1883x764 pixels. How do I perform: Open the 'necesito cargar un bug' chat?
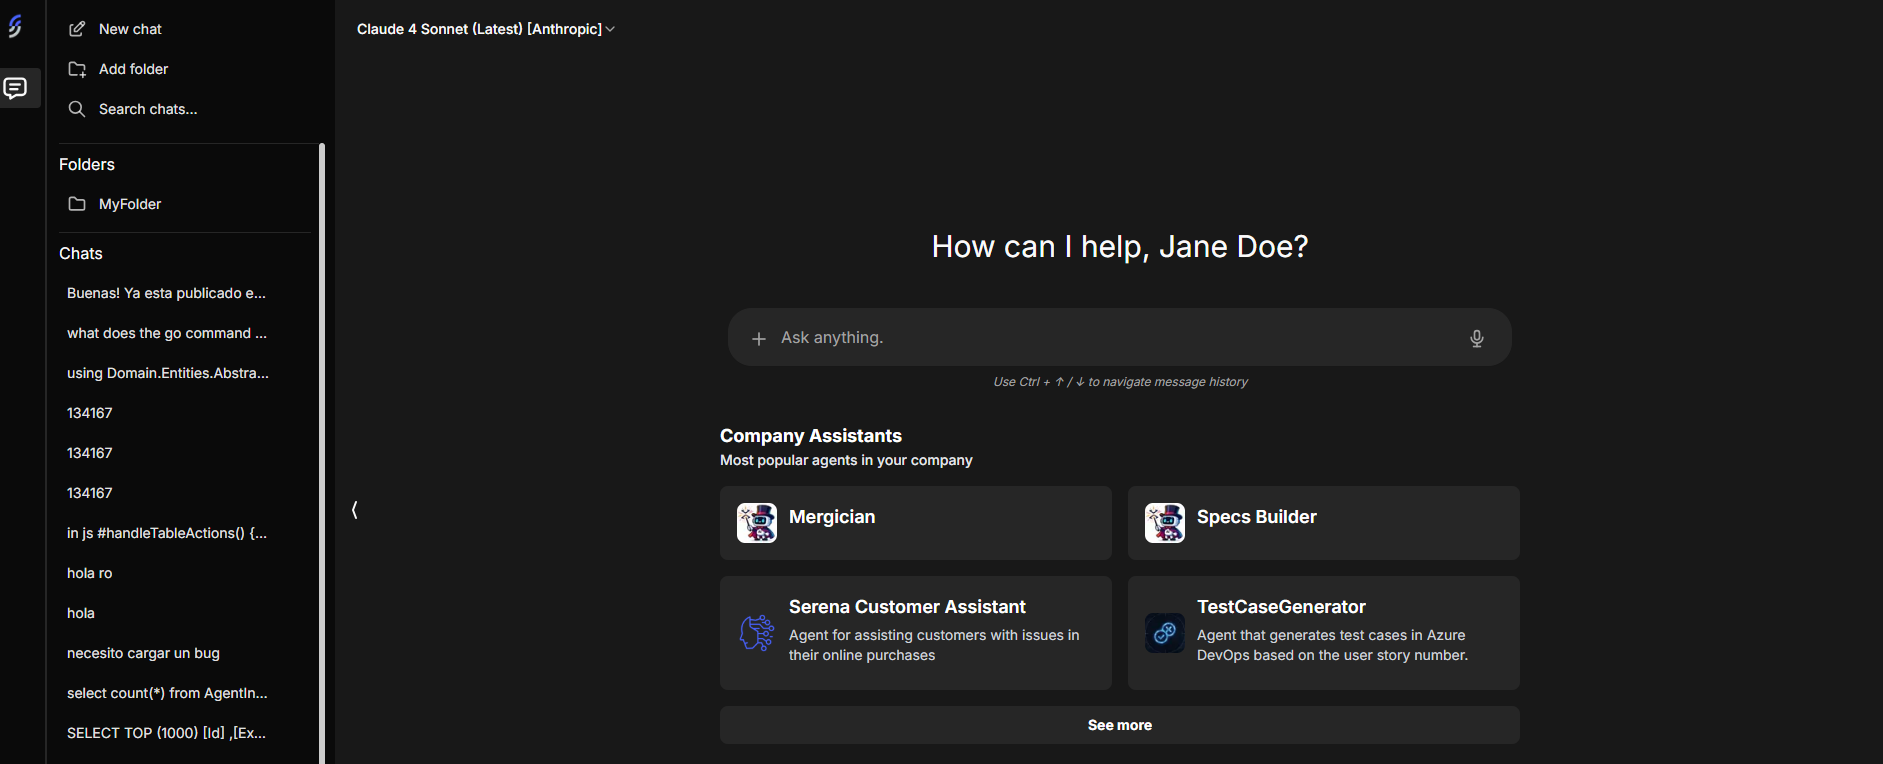click(143, 653)
